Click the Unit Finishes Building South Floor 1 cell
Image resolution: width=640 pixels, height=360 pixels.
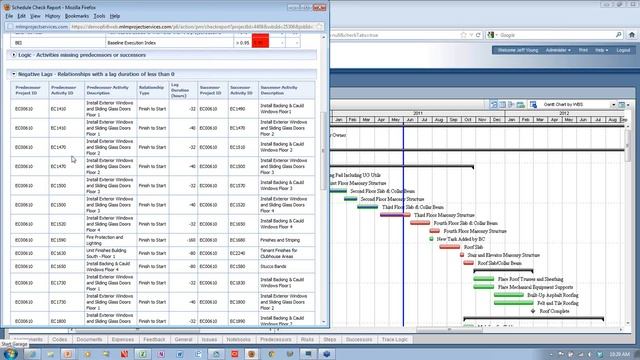click(110, 253)
